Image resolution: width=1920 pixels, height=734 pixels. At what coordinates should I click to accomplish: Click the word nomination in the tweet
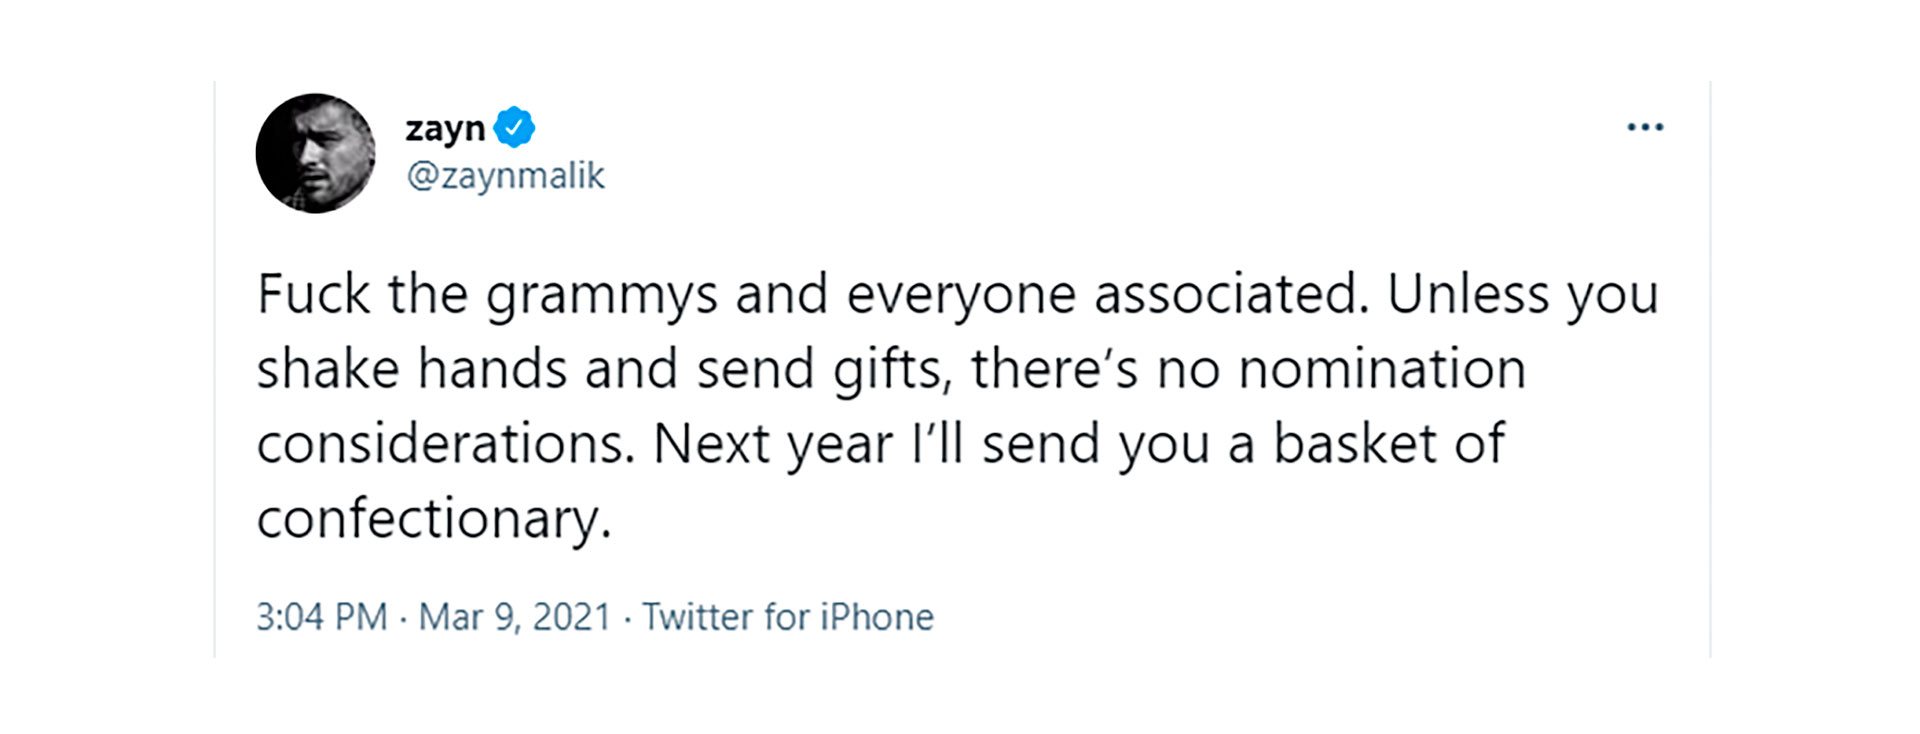(x=1382, y=368)
